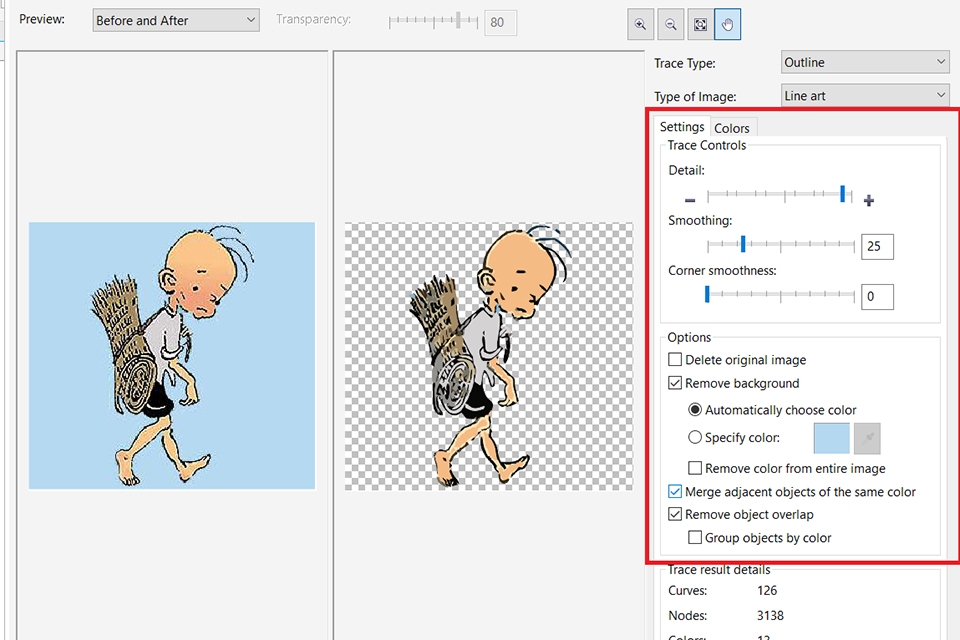960x640 pixels.
Task: Click the Zoom to Fit icon
Action: click(x=699, y=24)
